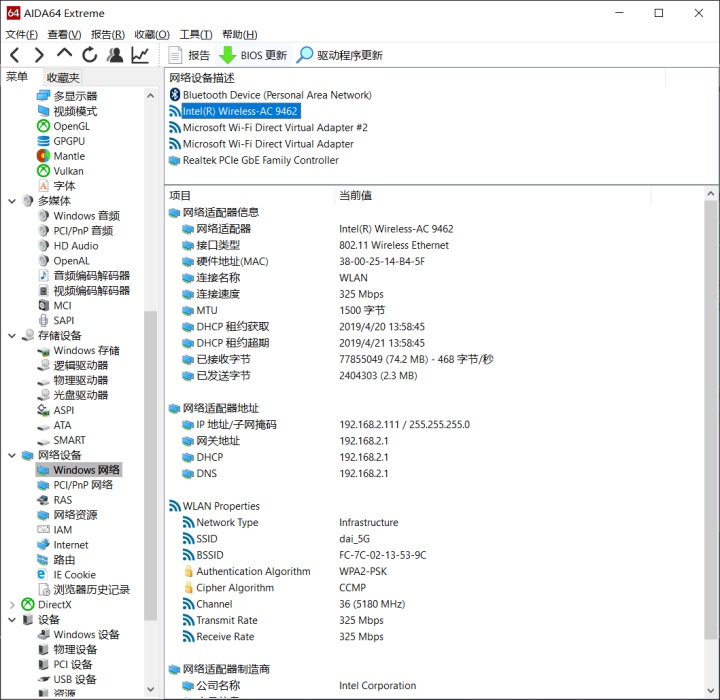Image resolution: width=720 pixels, height=700 pixels.
Task: Refresh the page with the circular arrow
Action: 90,55
